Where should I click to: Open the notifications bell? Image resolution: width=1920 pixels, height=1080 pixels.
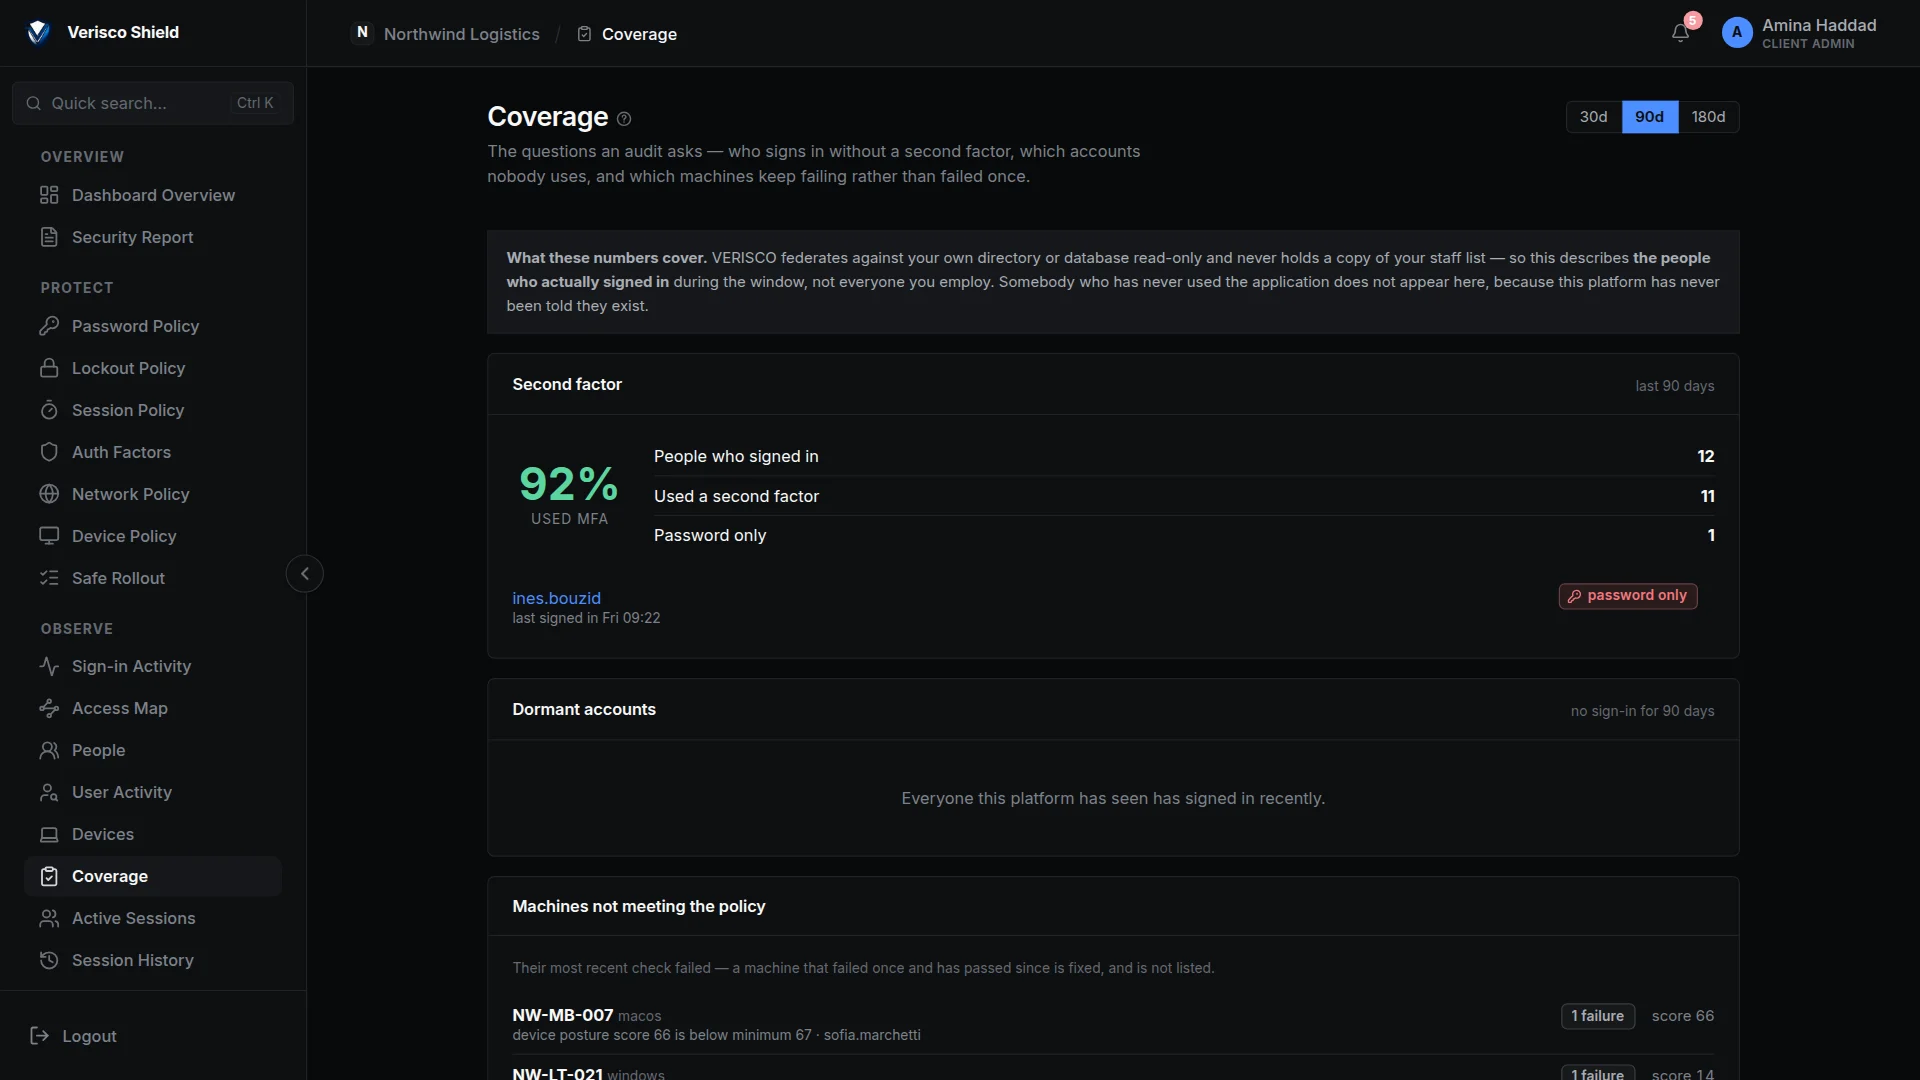pyautogui.click(x=1680, y=33)
